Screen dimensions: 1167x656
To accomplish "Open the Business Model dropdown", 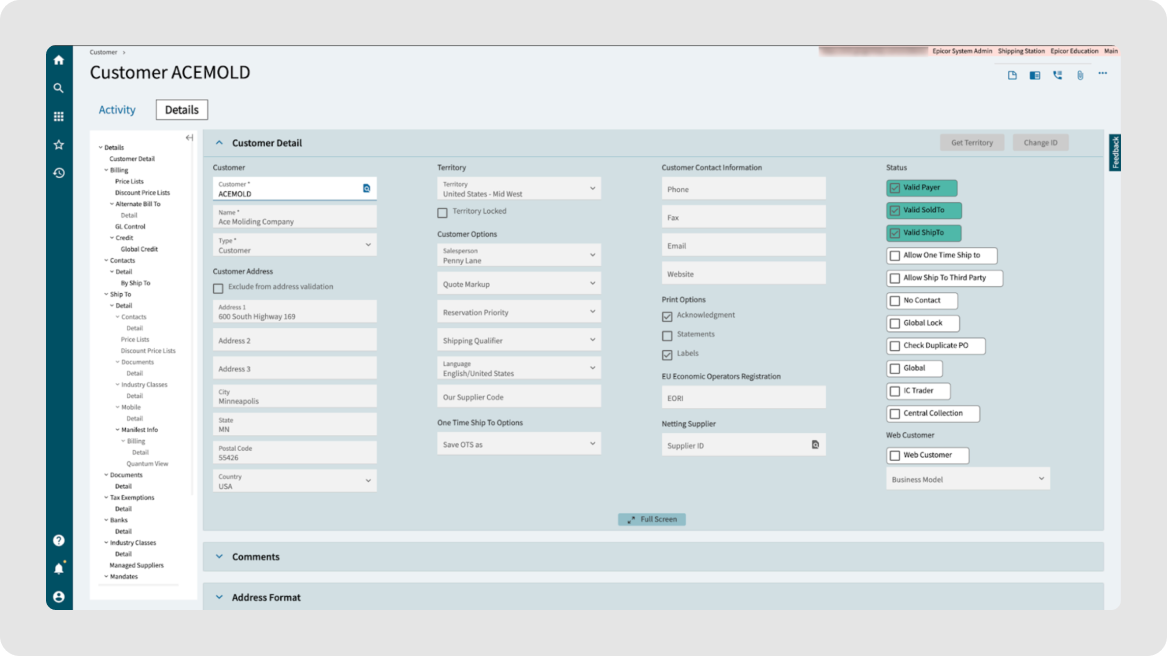I will 1043,478.
